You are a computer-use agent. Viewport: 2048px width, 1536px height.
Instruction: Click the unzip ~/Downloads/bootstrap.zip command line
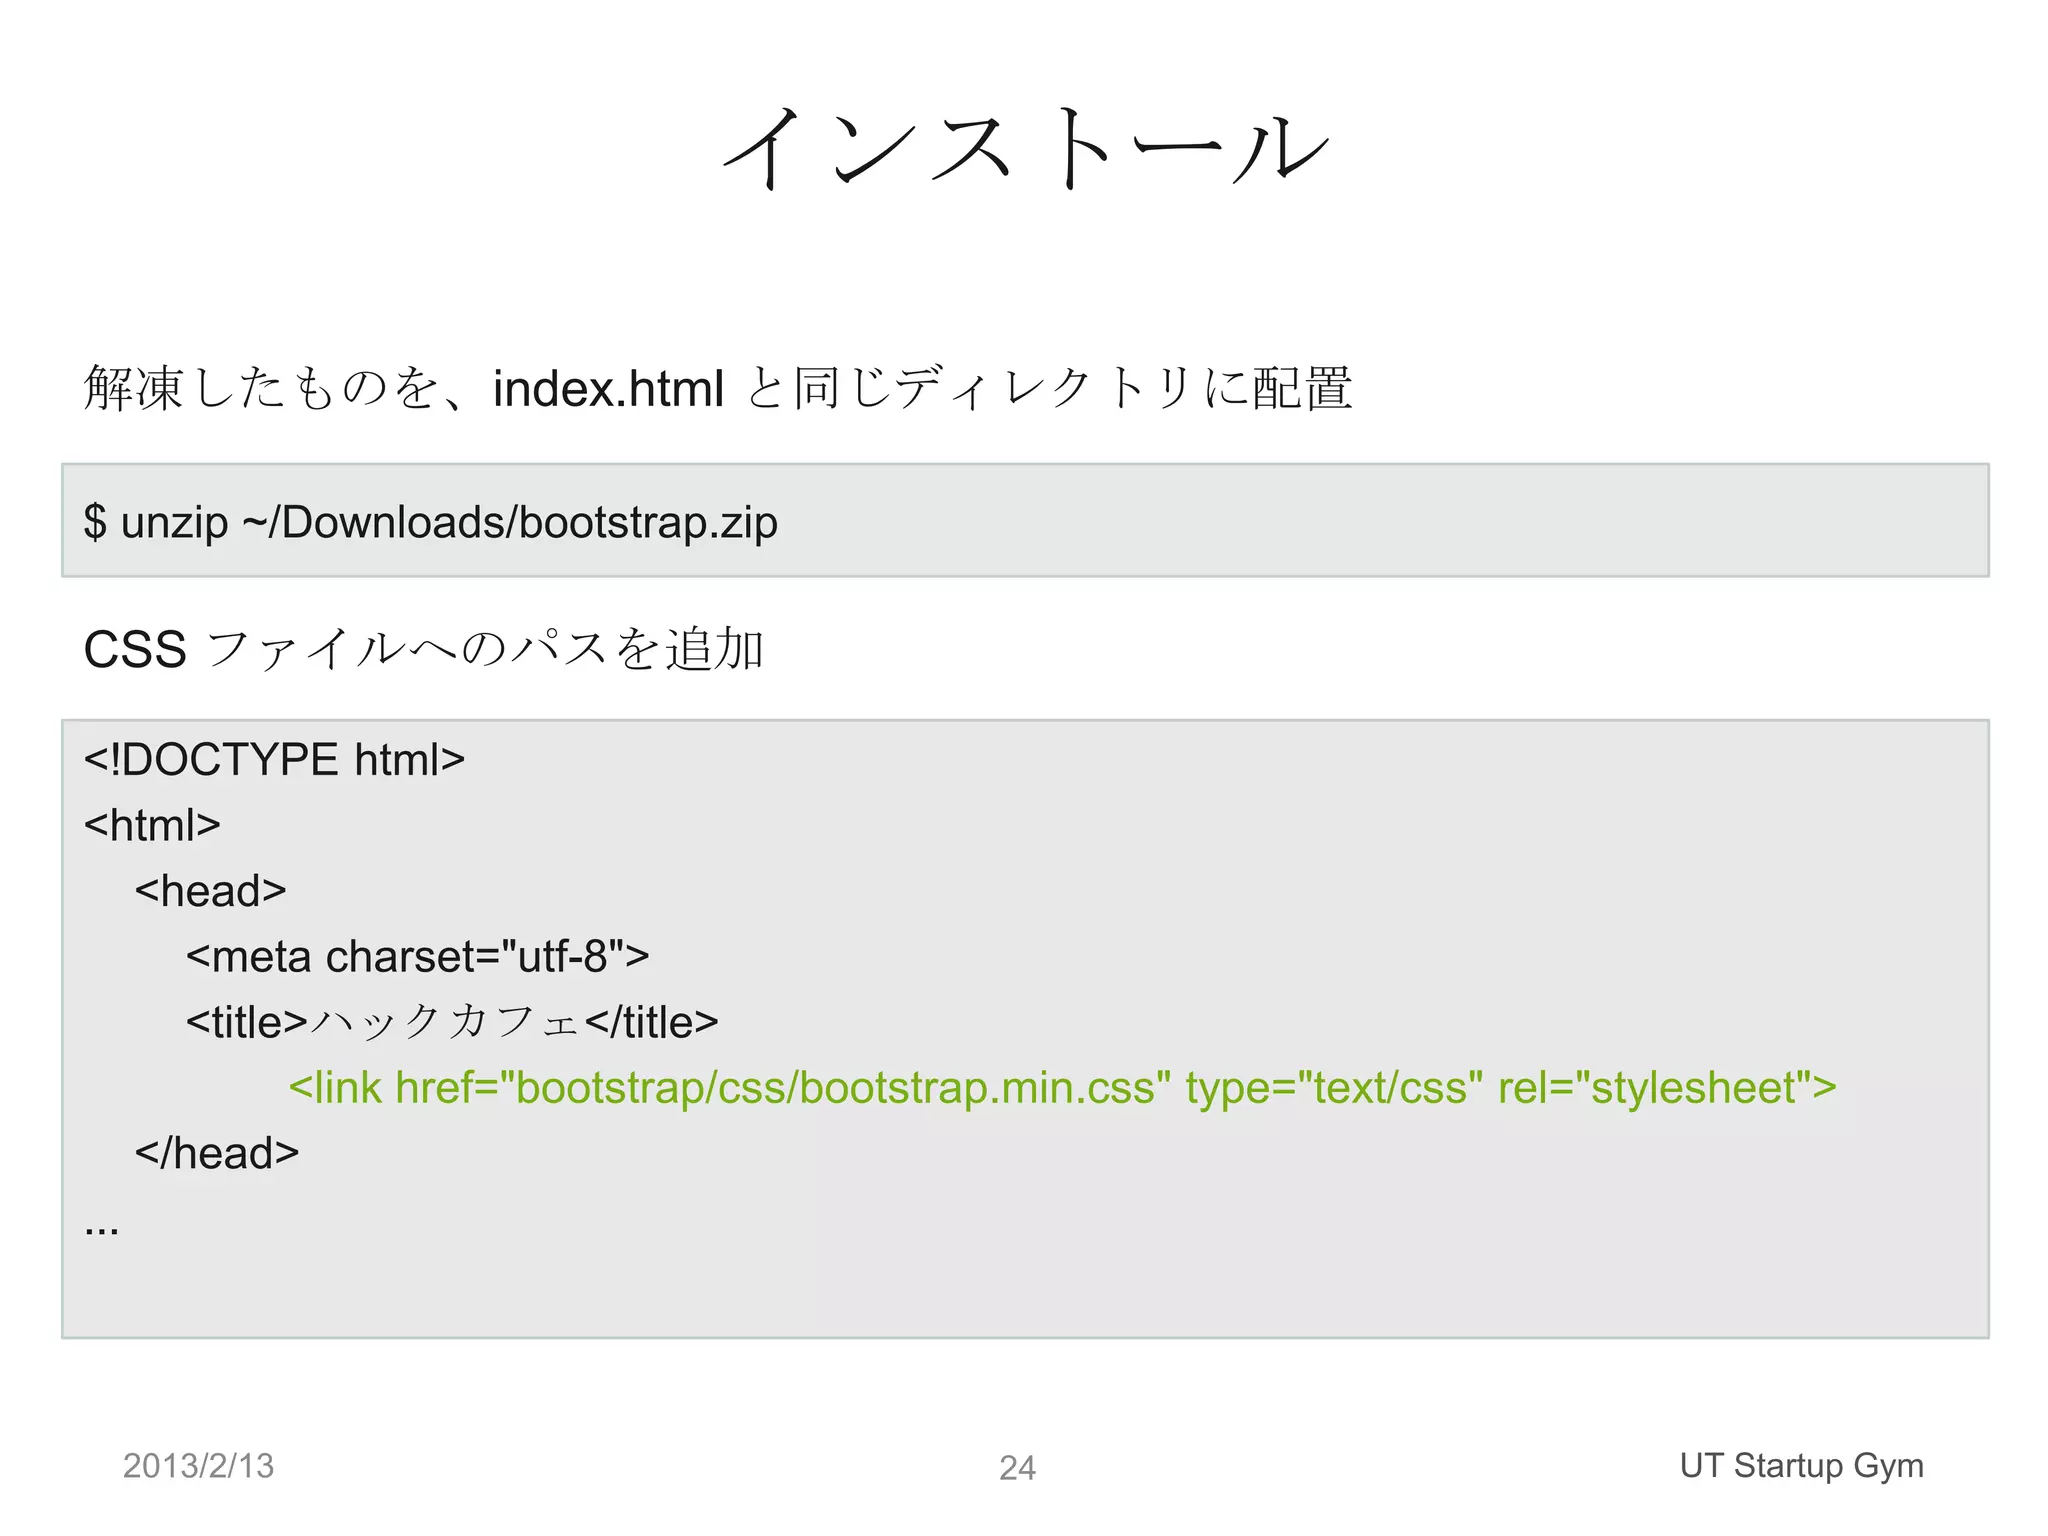431,522
